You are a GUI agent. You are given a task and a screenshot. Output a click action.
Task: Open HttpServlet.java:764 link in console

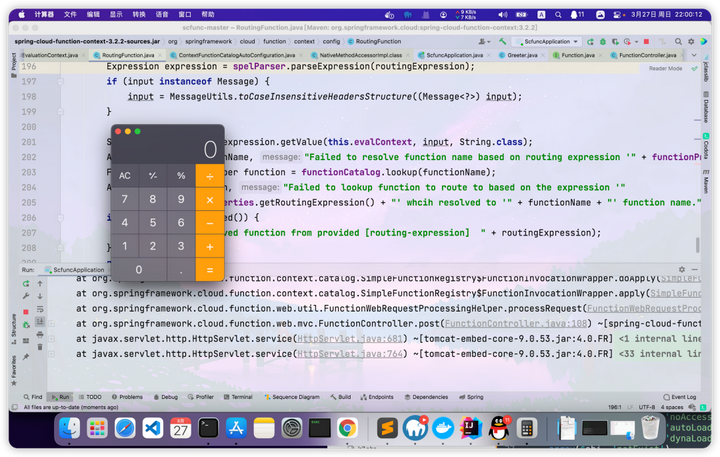[x=350, y=354]
